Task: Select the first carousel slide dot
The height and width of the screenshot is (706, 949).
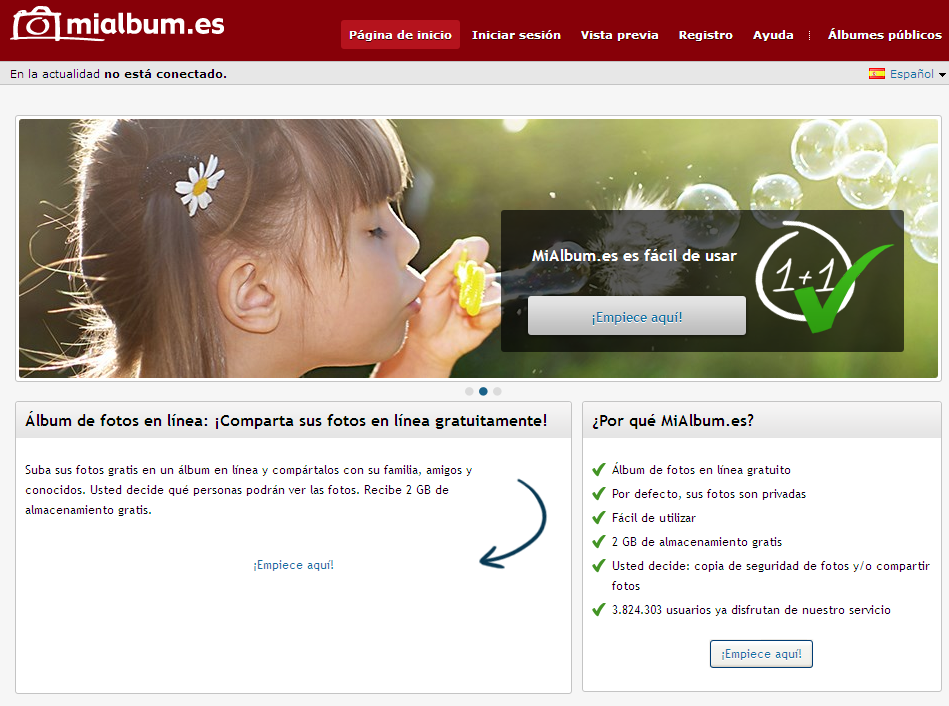Action: pyautogui.click(x=469, y=391)
